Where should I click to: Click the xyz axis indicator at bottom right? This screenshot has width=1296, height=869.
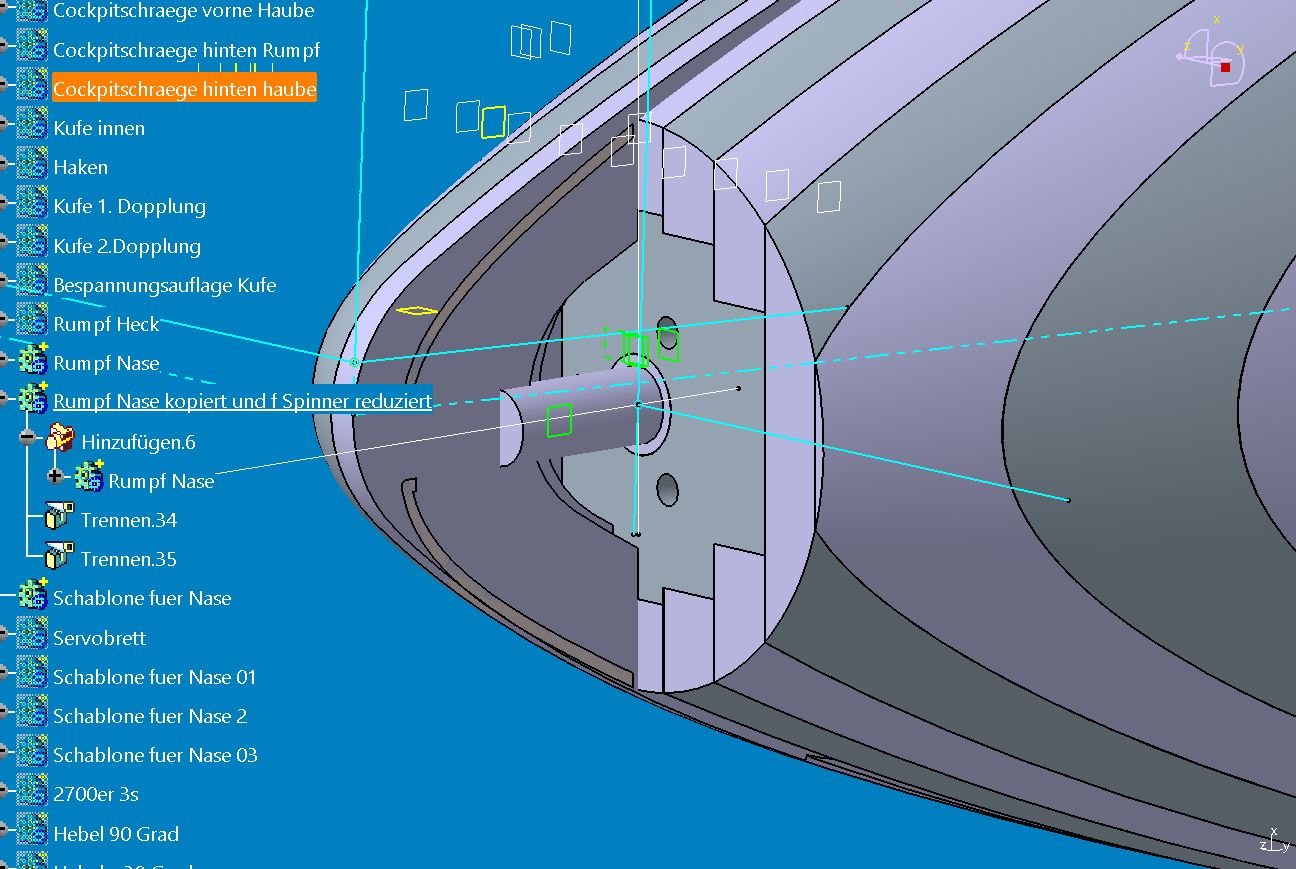tap(1271, 841)
